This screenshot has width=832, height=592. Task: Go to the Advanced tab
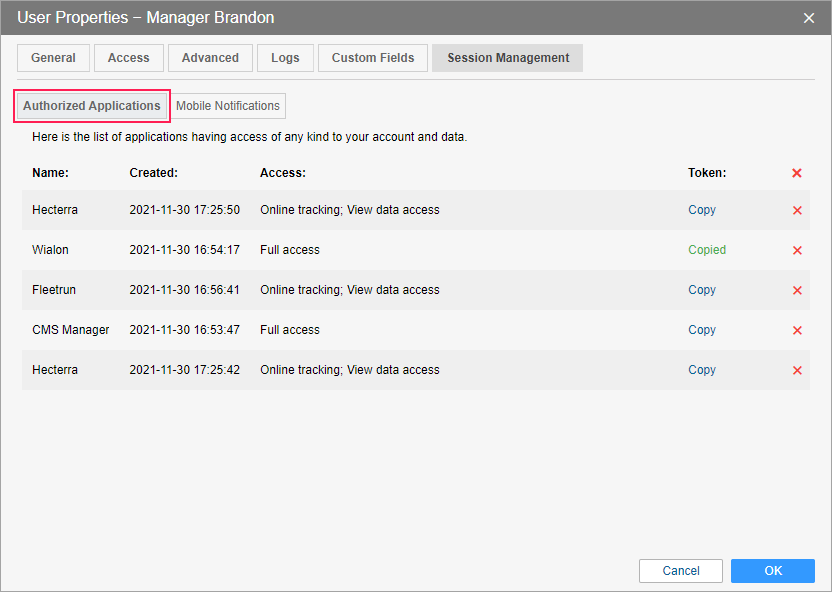[x=210, y=58]
